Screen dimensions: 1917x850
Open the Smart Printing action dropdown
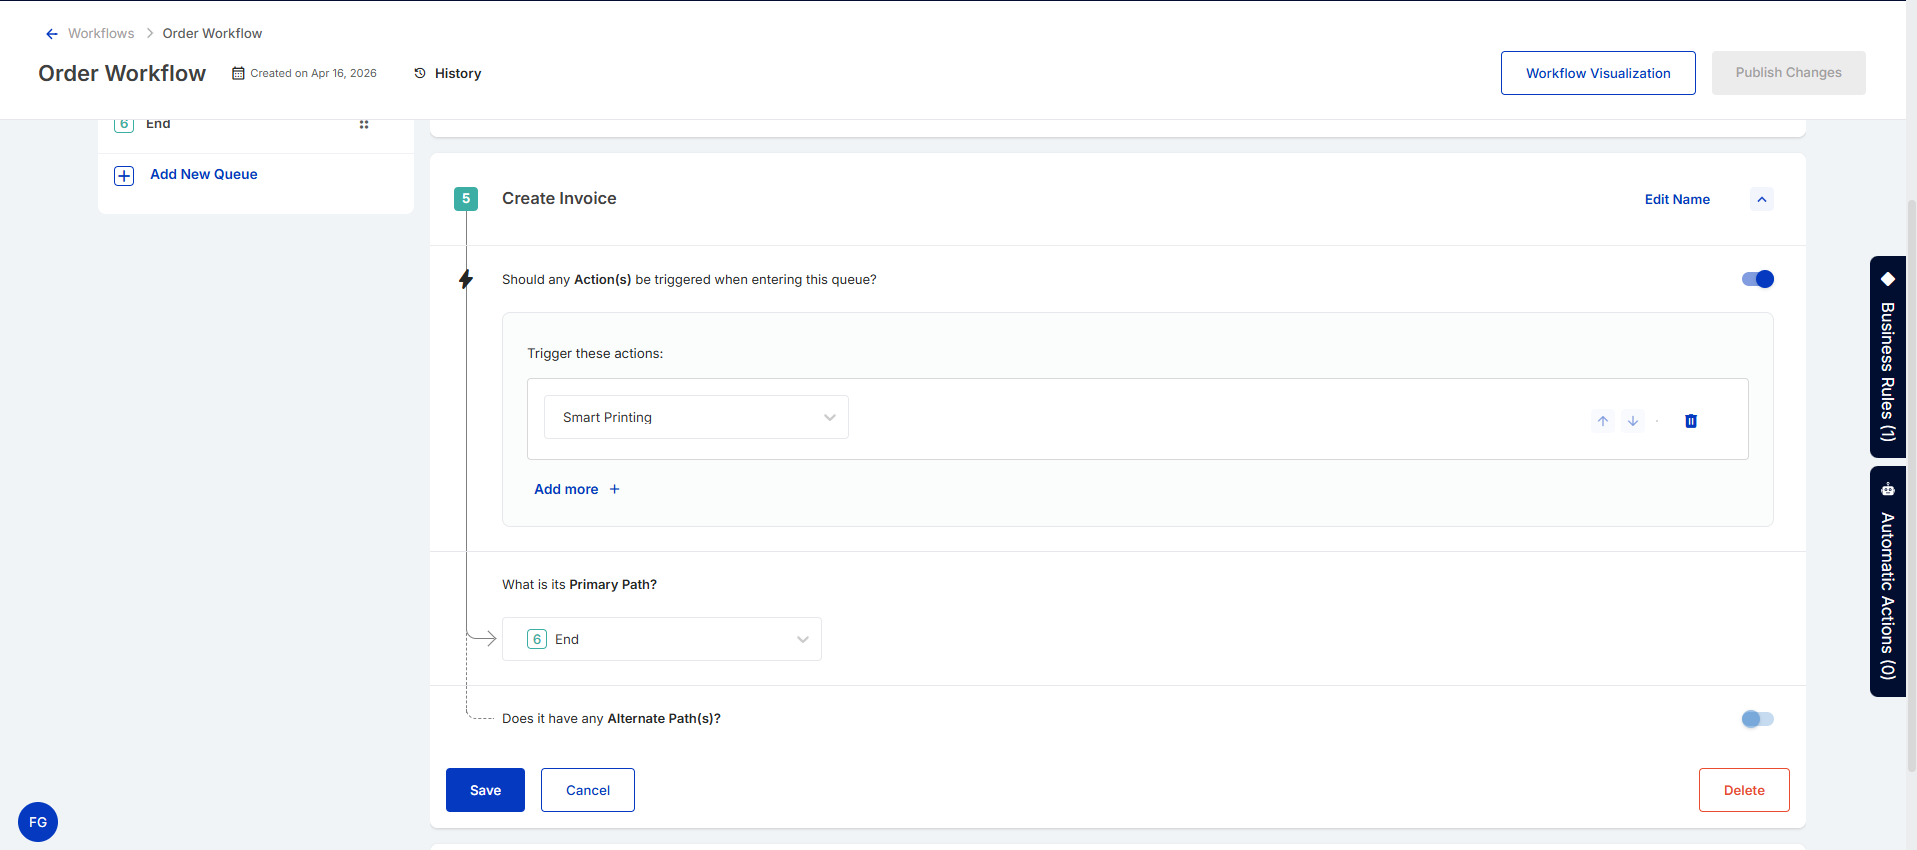point(696,417)
